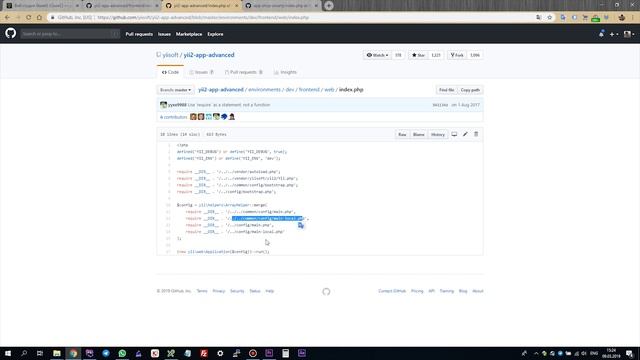
Task: Open File Explorer from the taskbar
Action: (x=57, y=353)
